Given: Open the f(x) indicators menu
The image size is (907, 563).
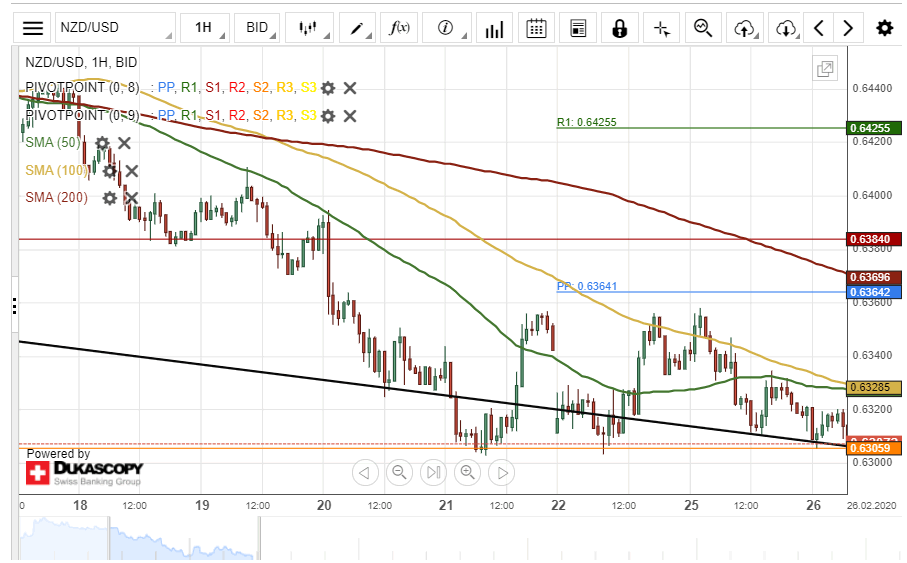Looking at the screenshot, I should click(x=399, y=28).
